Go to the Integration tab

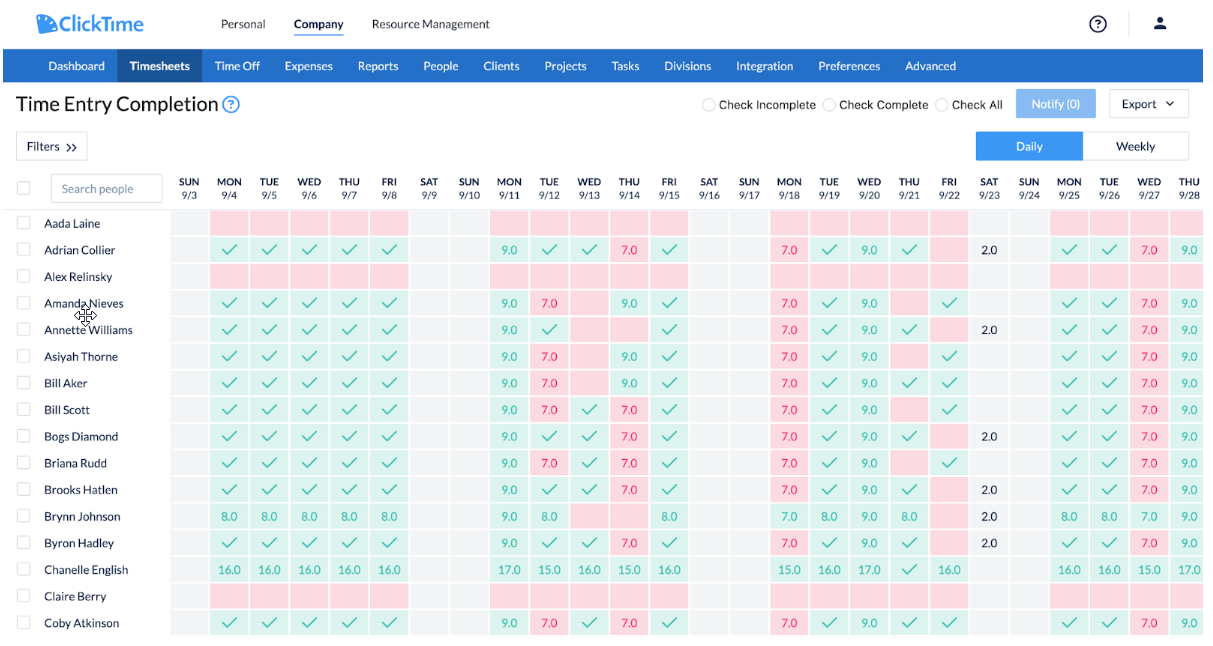point(765,66)
